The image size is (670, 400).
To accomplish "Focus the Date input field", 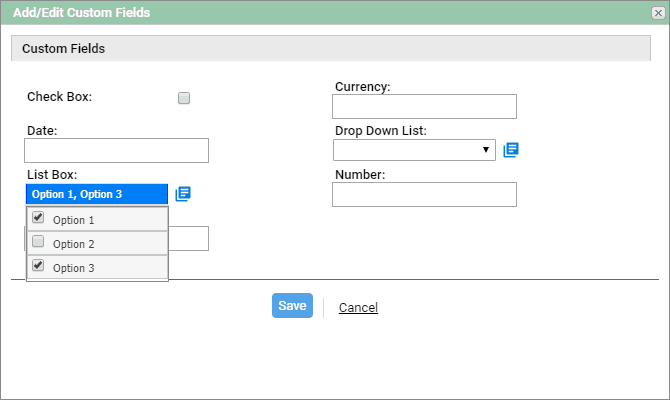I will tap(116, 150).
